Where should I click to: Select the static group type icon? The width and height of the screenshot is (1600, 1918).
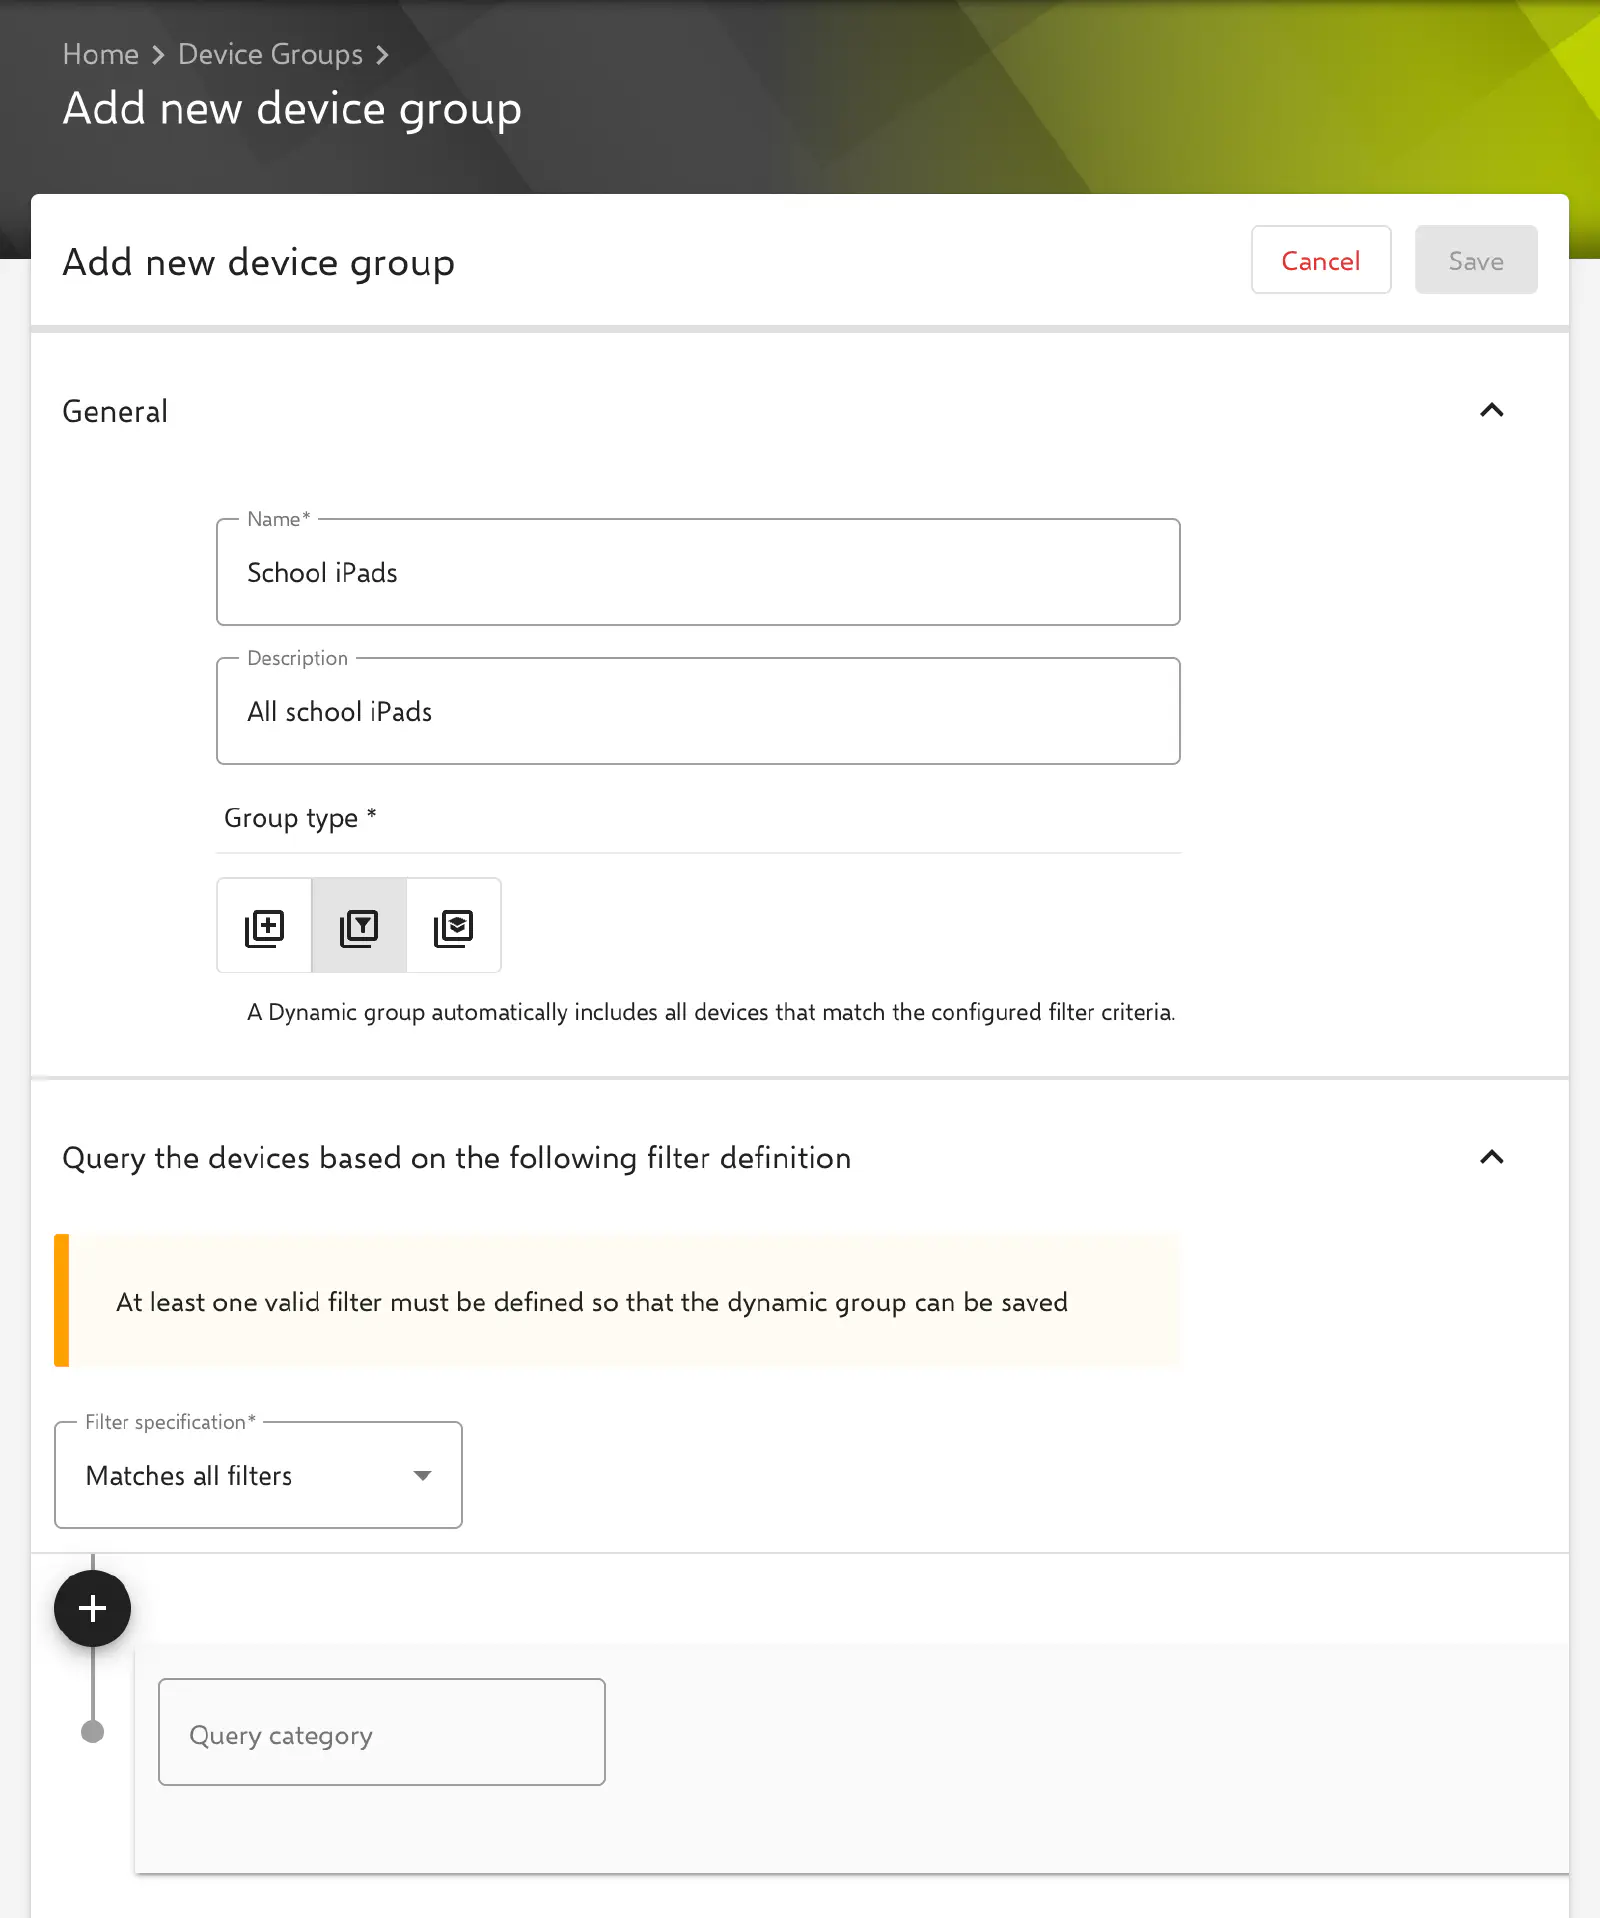[264, 927]
